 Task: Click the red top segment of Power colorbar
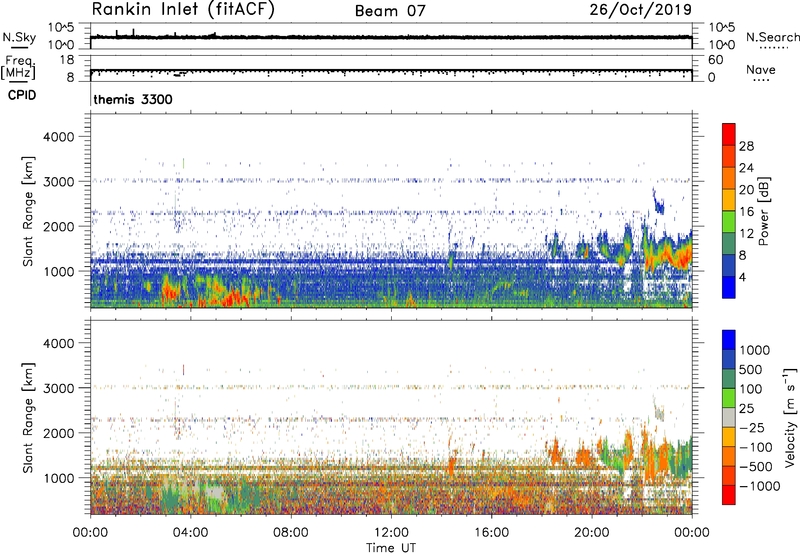pos(729,134)
